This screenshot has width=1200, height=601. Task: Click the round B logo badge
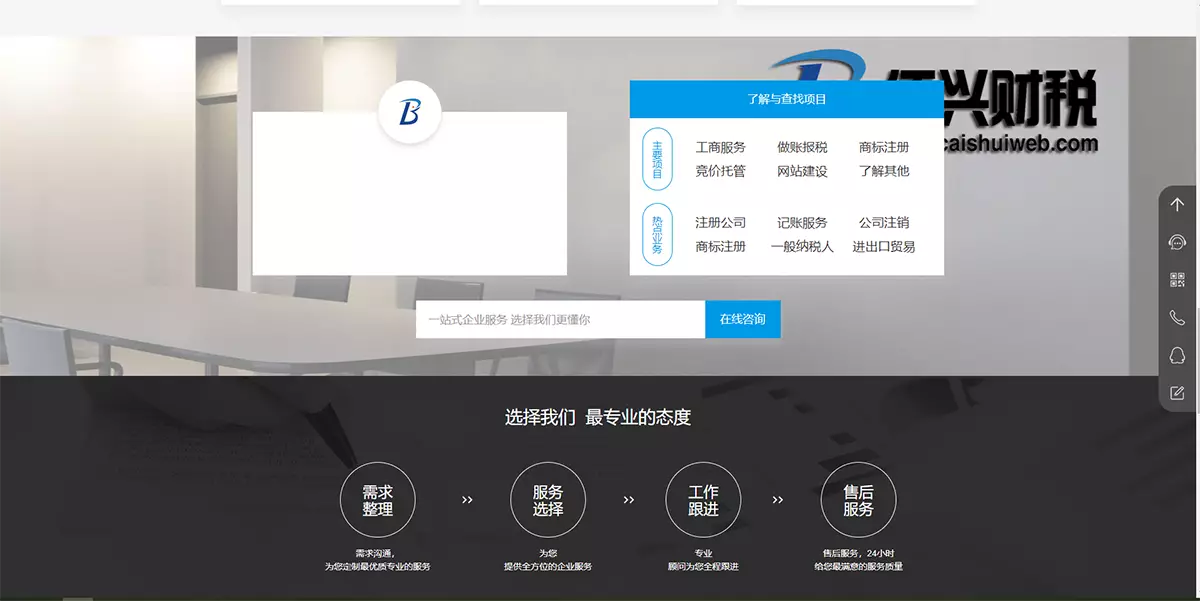click(410, 112)
